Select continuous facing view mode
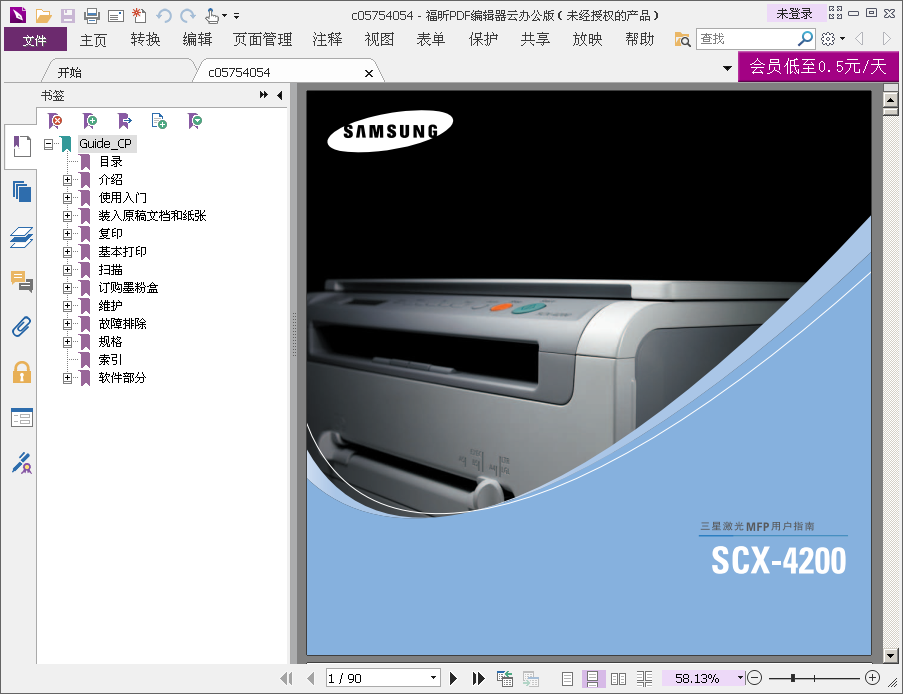The image size is (903, 694). pos(644,679)
